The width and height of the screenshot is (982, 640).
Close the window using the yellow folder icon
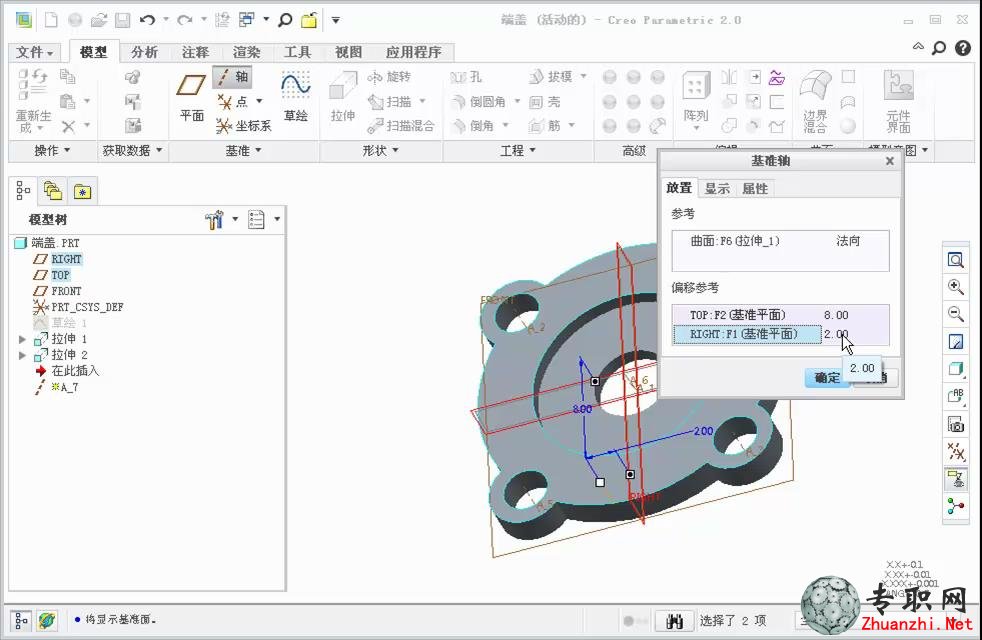pos(309,20)
